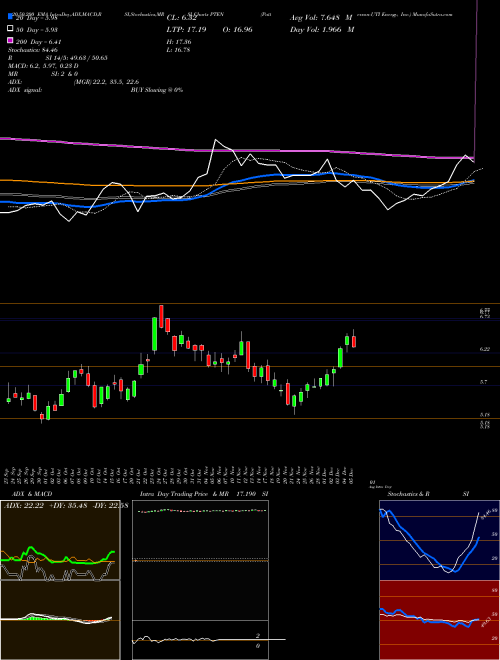Open the intraday trading price chart
The image size is (500, 660).
point(200,560)
